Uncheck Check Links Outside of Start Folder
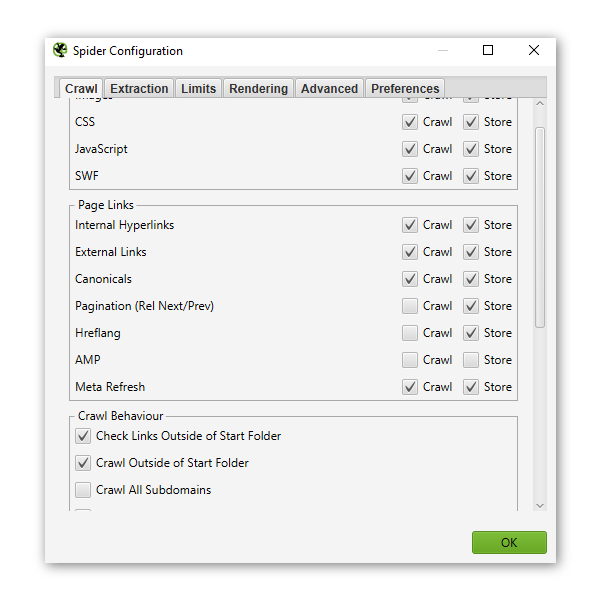 [83, 436]
